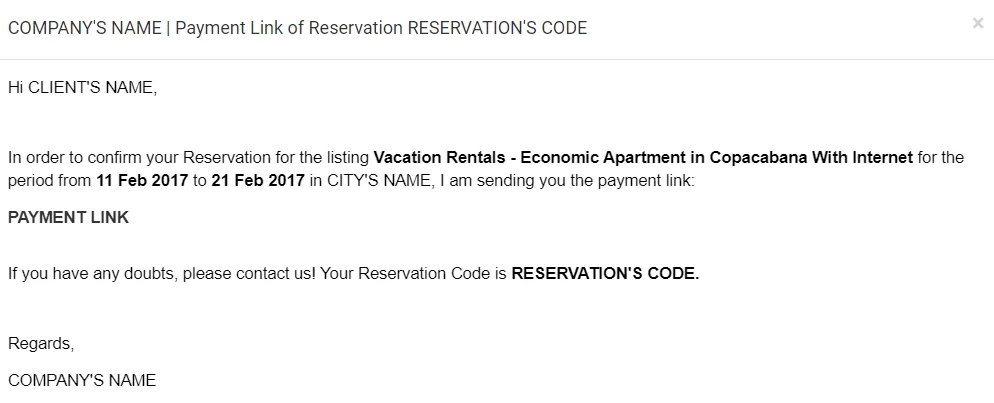Click the PAYMENT LINK text
Screen dimensions: 994x403
click(x=68, y=217)
